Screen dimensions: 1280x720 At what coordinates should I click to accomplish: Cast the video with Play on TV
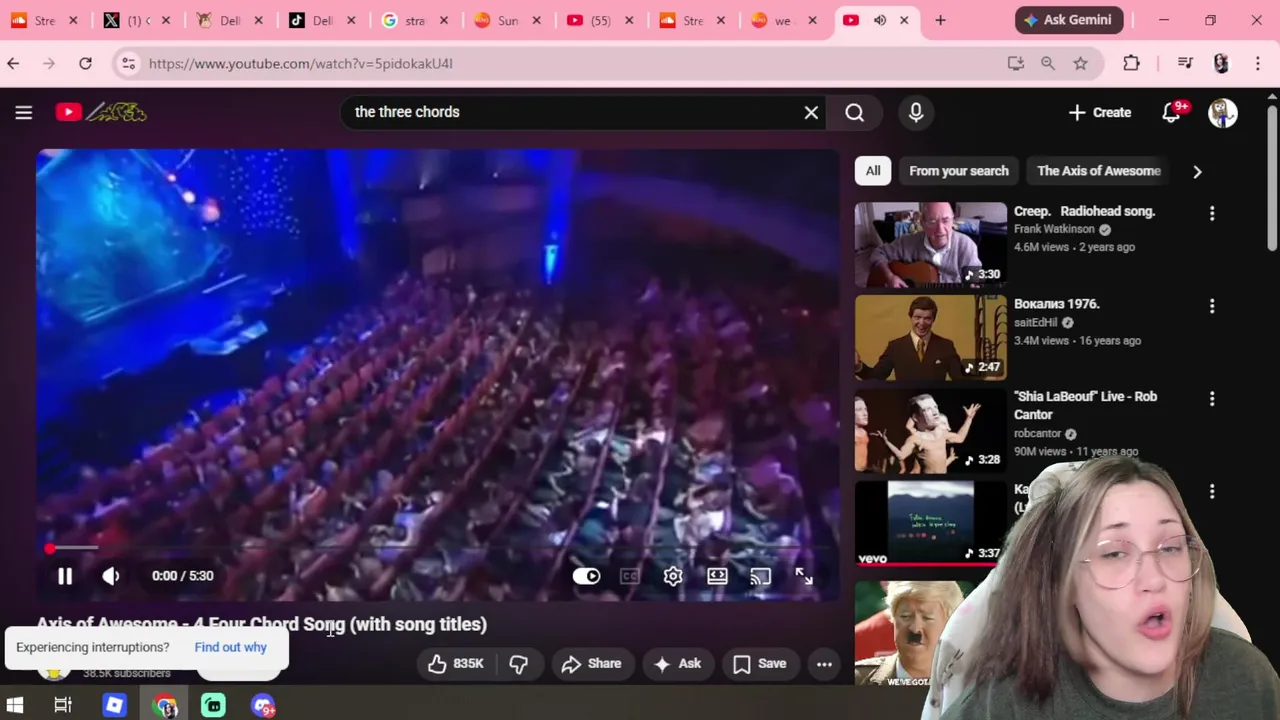point(761,576)
